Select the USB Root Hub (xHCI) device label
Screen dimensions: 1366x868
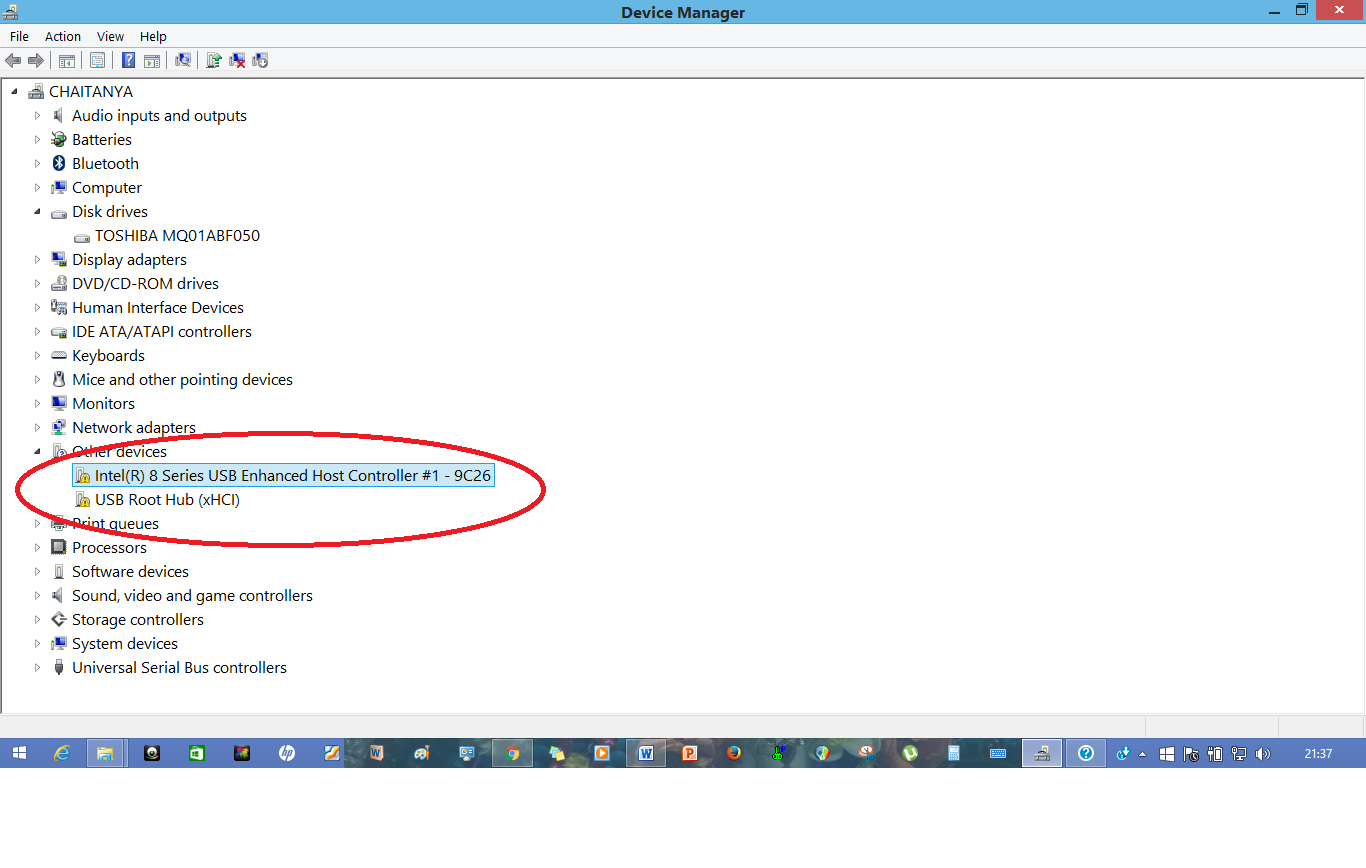(167, 500)
